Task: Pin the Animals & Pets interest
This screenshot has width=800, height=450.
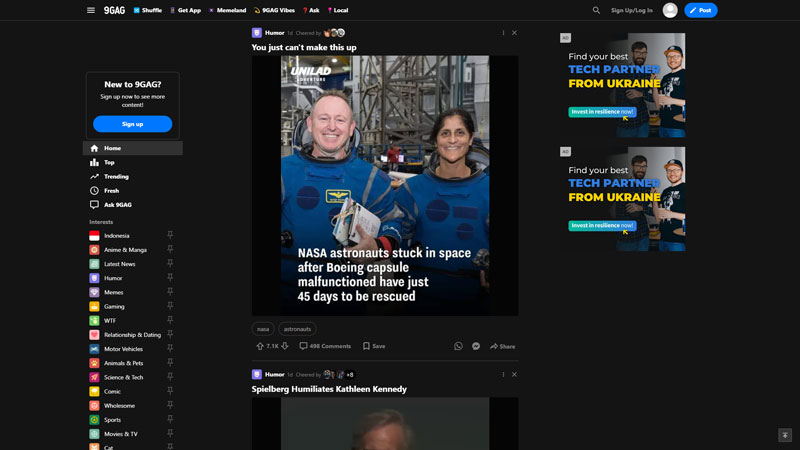Action: (x=170, y=362)
